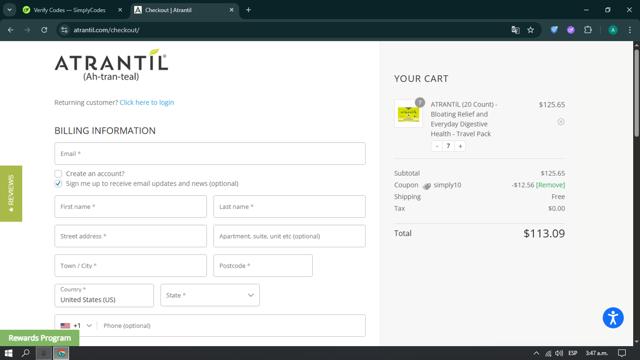The width and height of the screenshot is (640, 360).
Task: Remove the item from cart icon
Action: [561, 122]
